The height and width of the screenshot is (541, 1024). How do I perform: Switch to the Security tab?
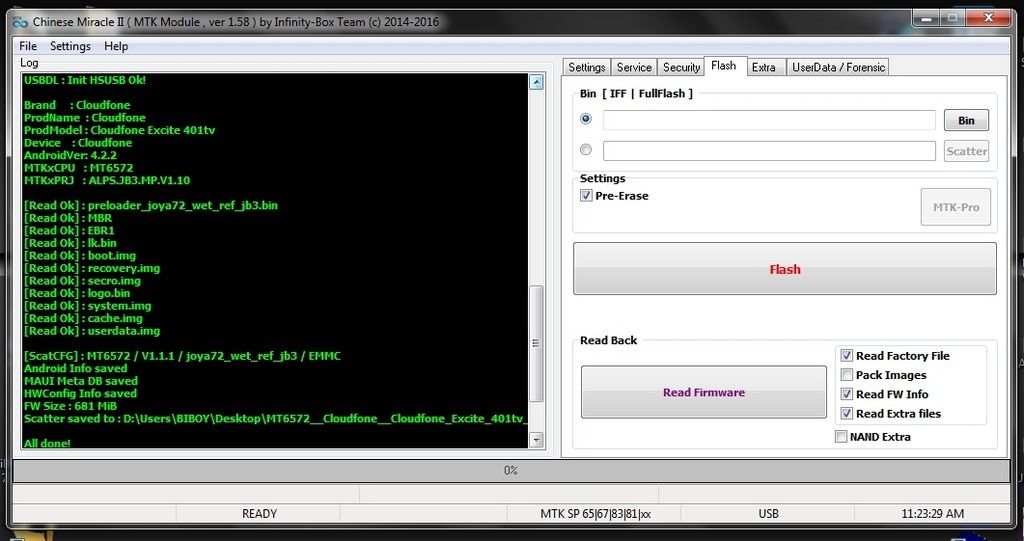[x=681, y=67]
